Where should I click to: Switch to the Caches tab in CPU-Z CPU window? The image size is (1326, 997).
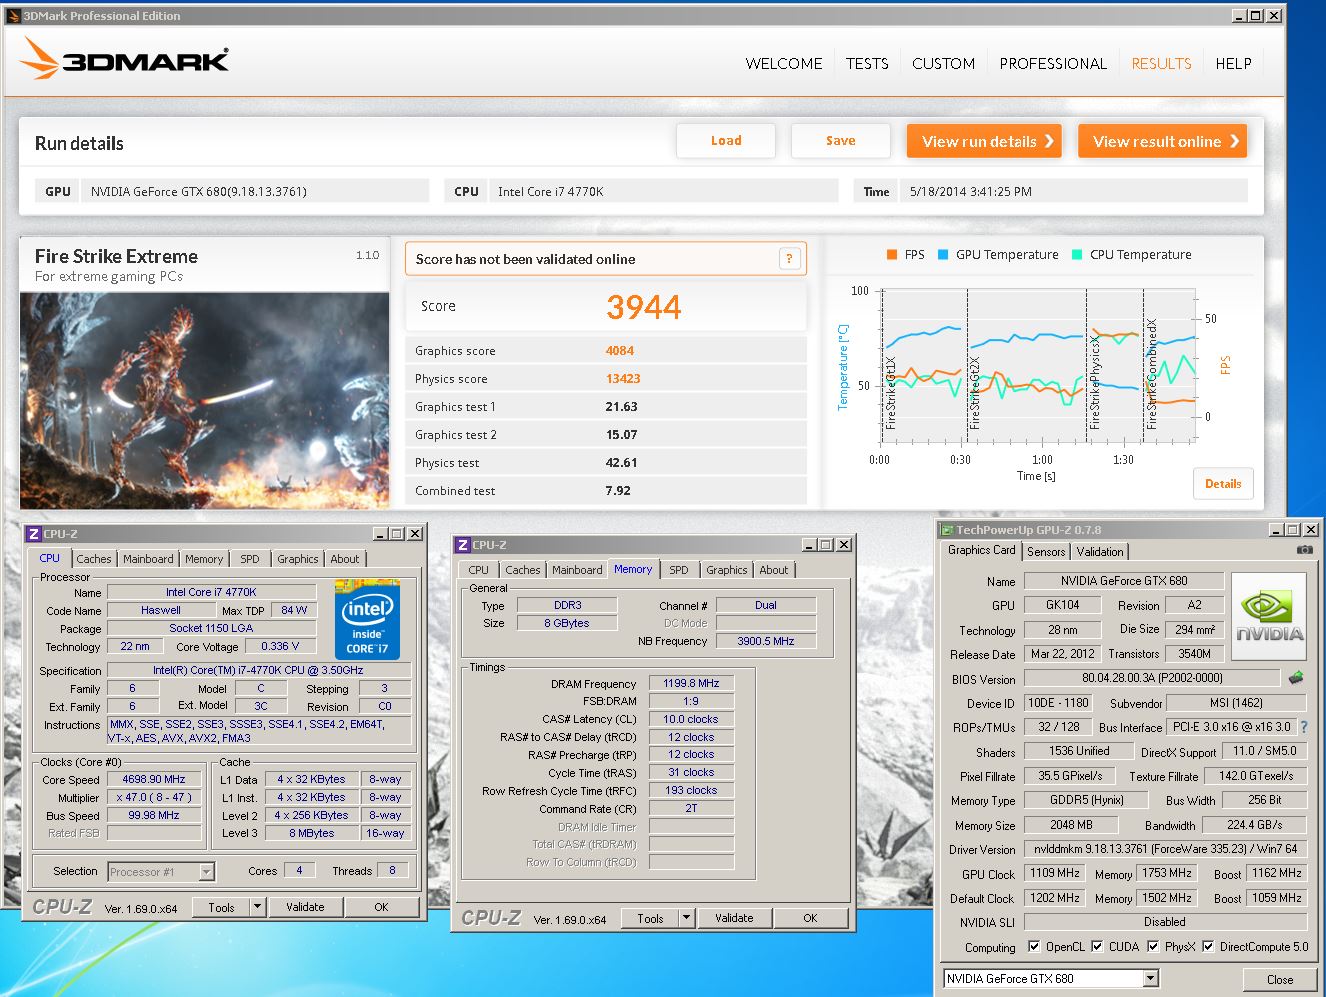pyautogui.click(x=94, y=559)
